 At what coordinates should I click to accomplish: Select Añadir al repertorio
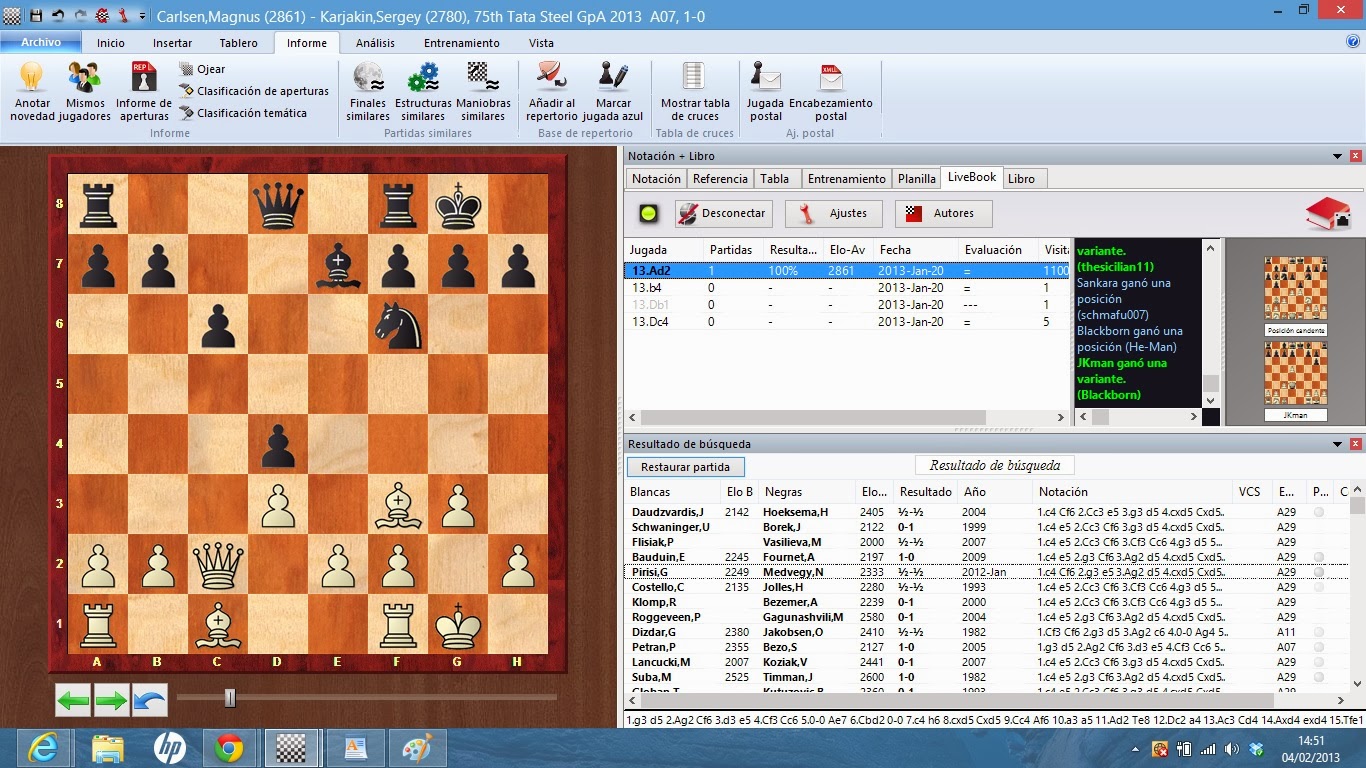[553, 90]
